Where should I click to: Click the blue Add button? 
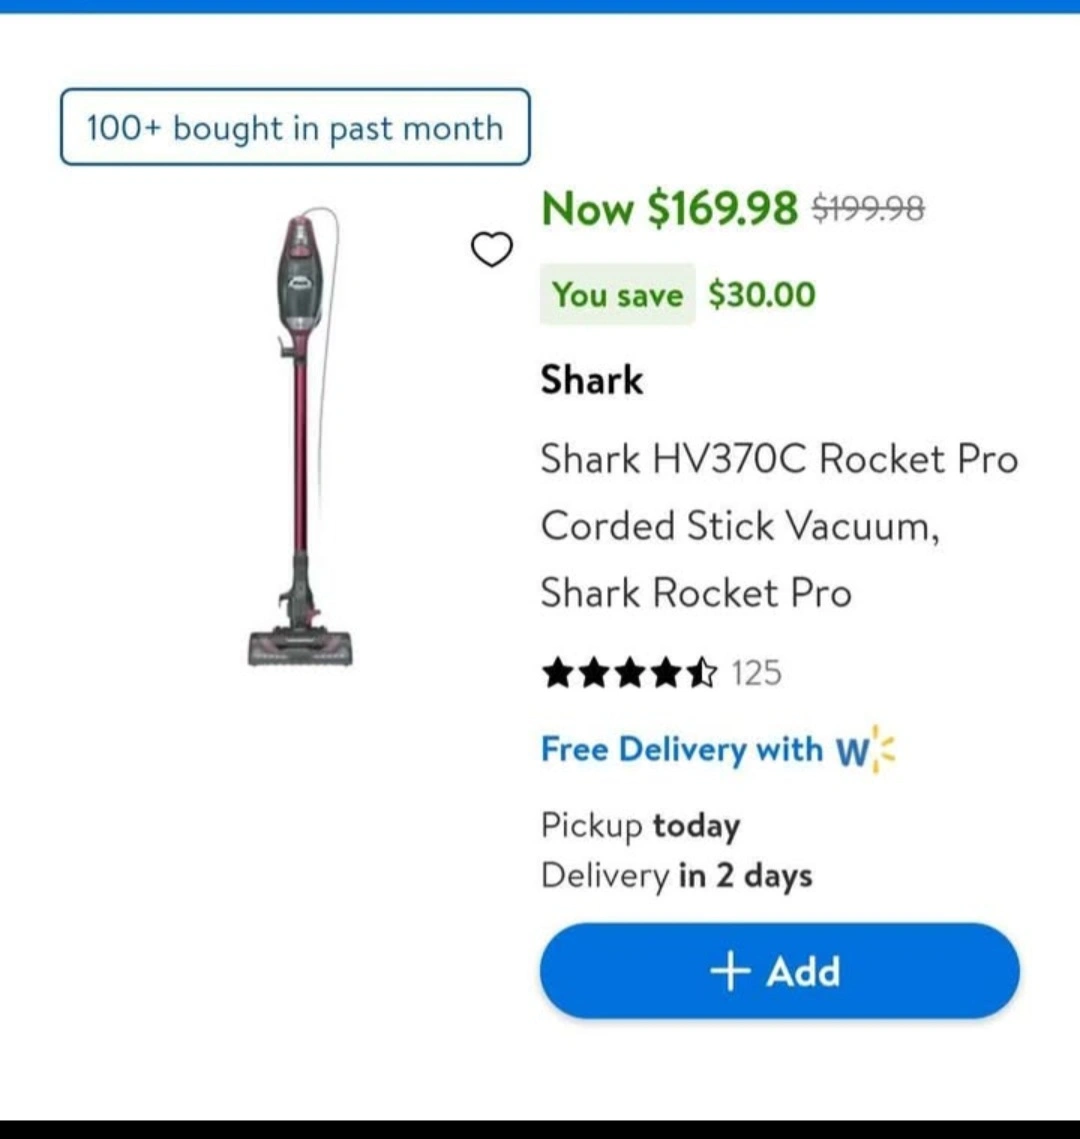click(x=779, y=970)
